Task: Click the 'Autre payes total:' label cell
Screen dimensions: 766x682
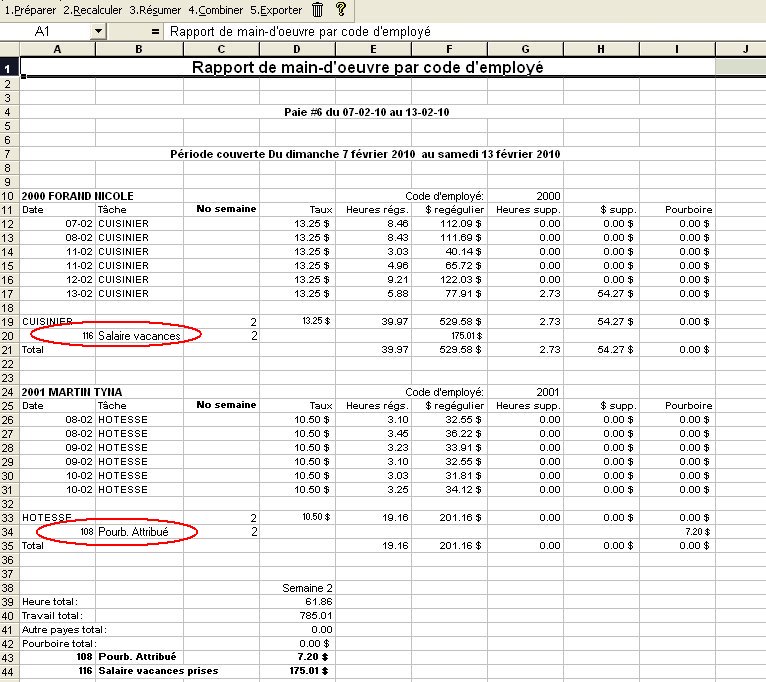Action: (64, 630)
